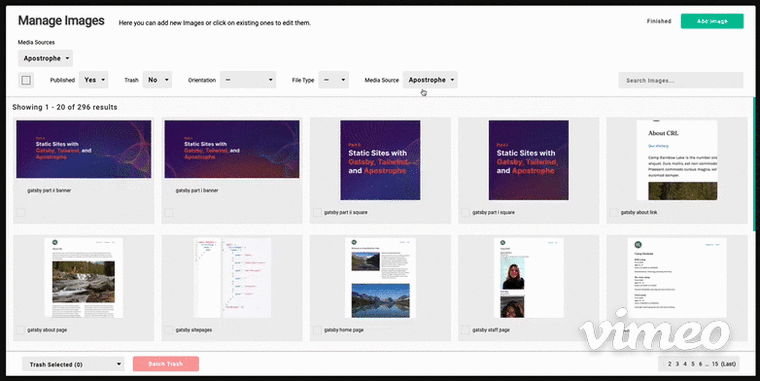Open the Media Sources Apostrophe dropdown
760x381 pixels.
coord(46,58)
